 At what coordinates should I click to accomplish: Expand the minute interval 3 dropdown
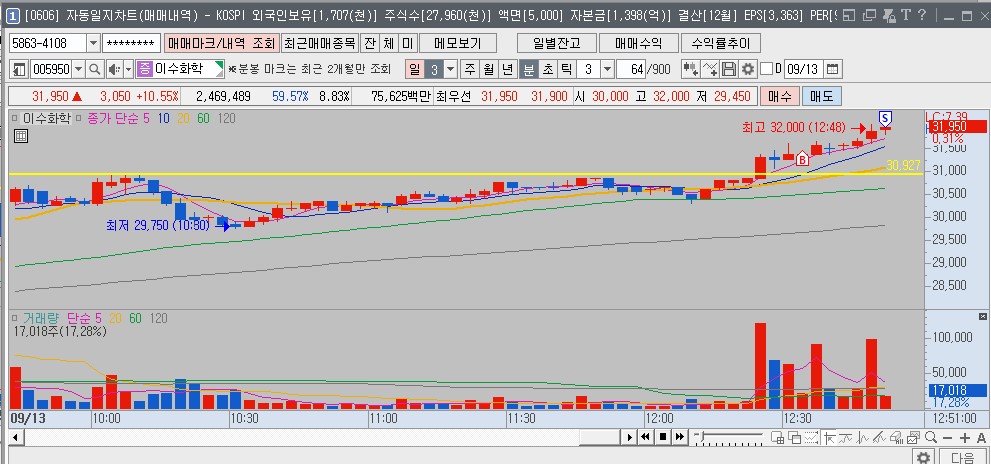pyautogui.click(x=607, y=69)
